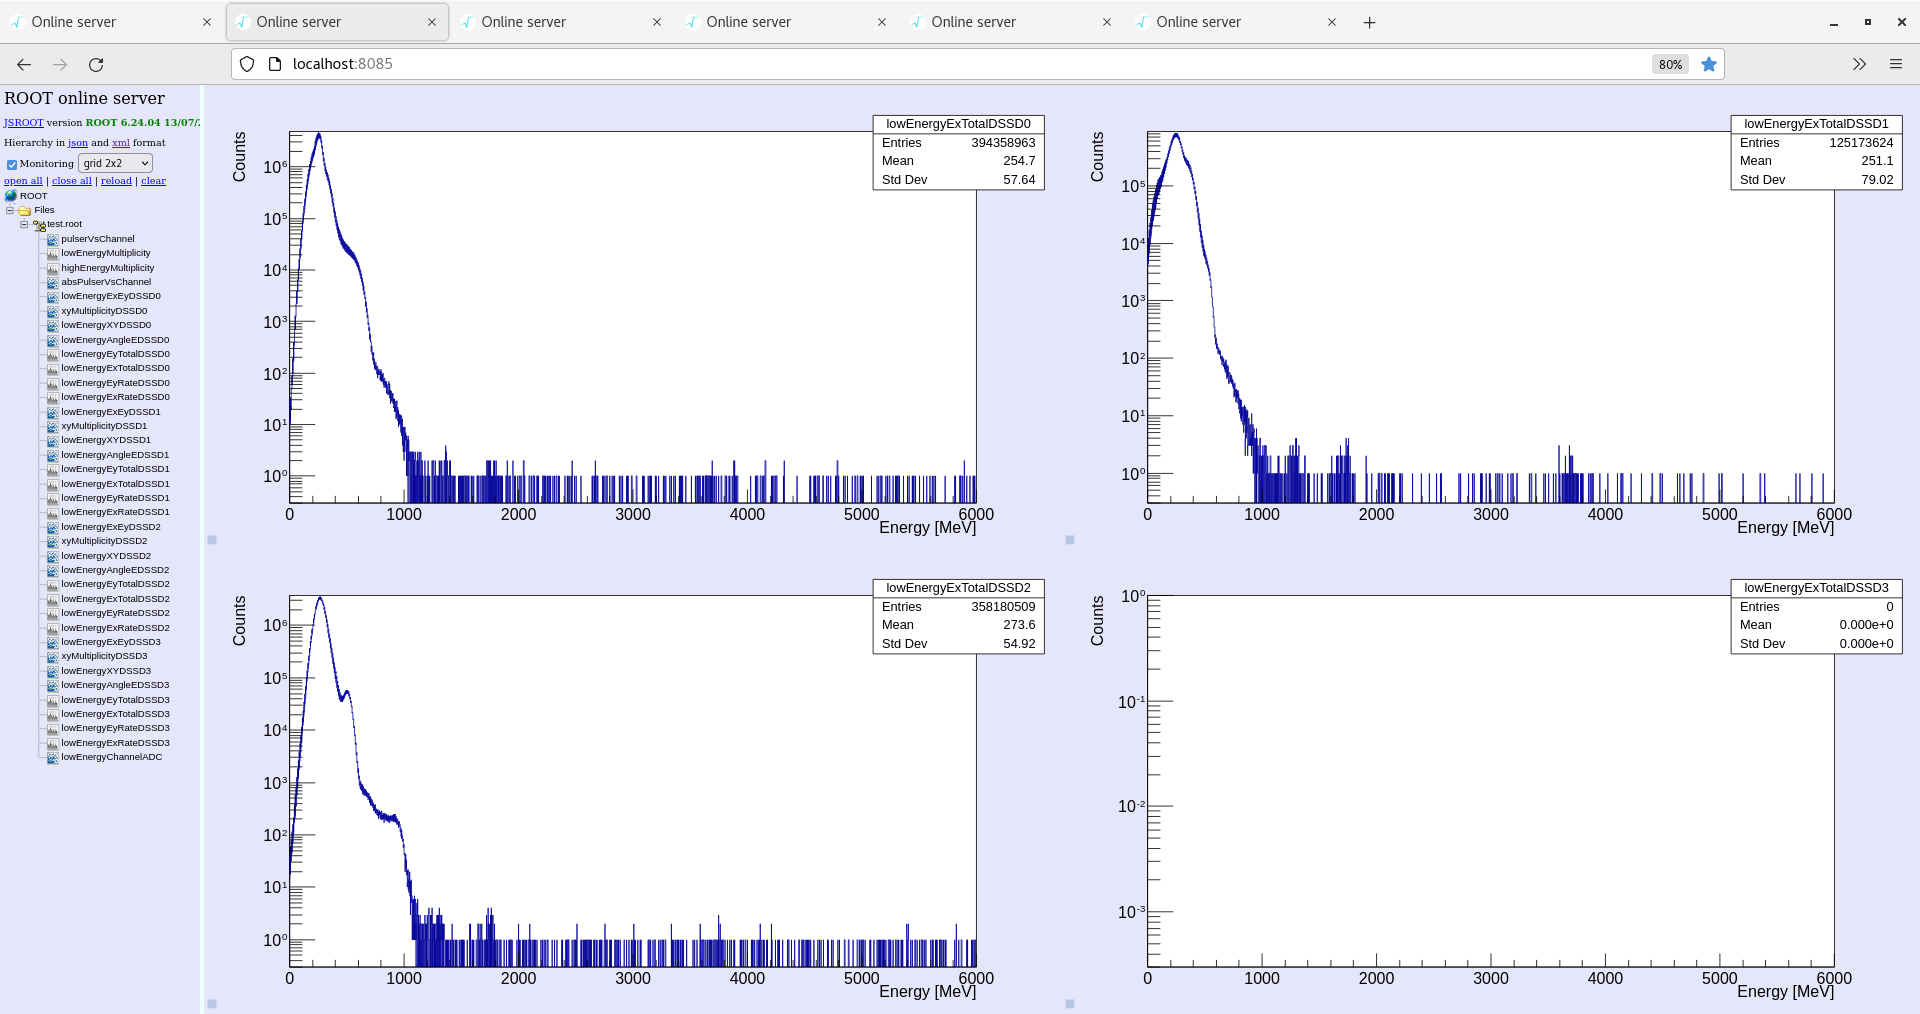Viewport: 1920px width, 1014px height.
Task: Click the 'clear' link
Action: coord(153,181)
